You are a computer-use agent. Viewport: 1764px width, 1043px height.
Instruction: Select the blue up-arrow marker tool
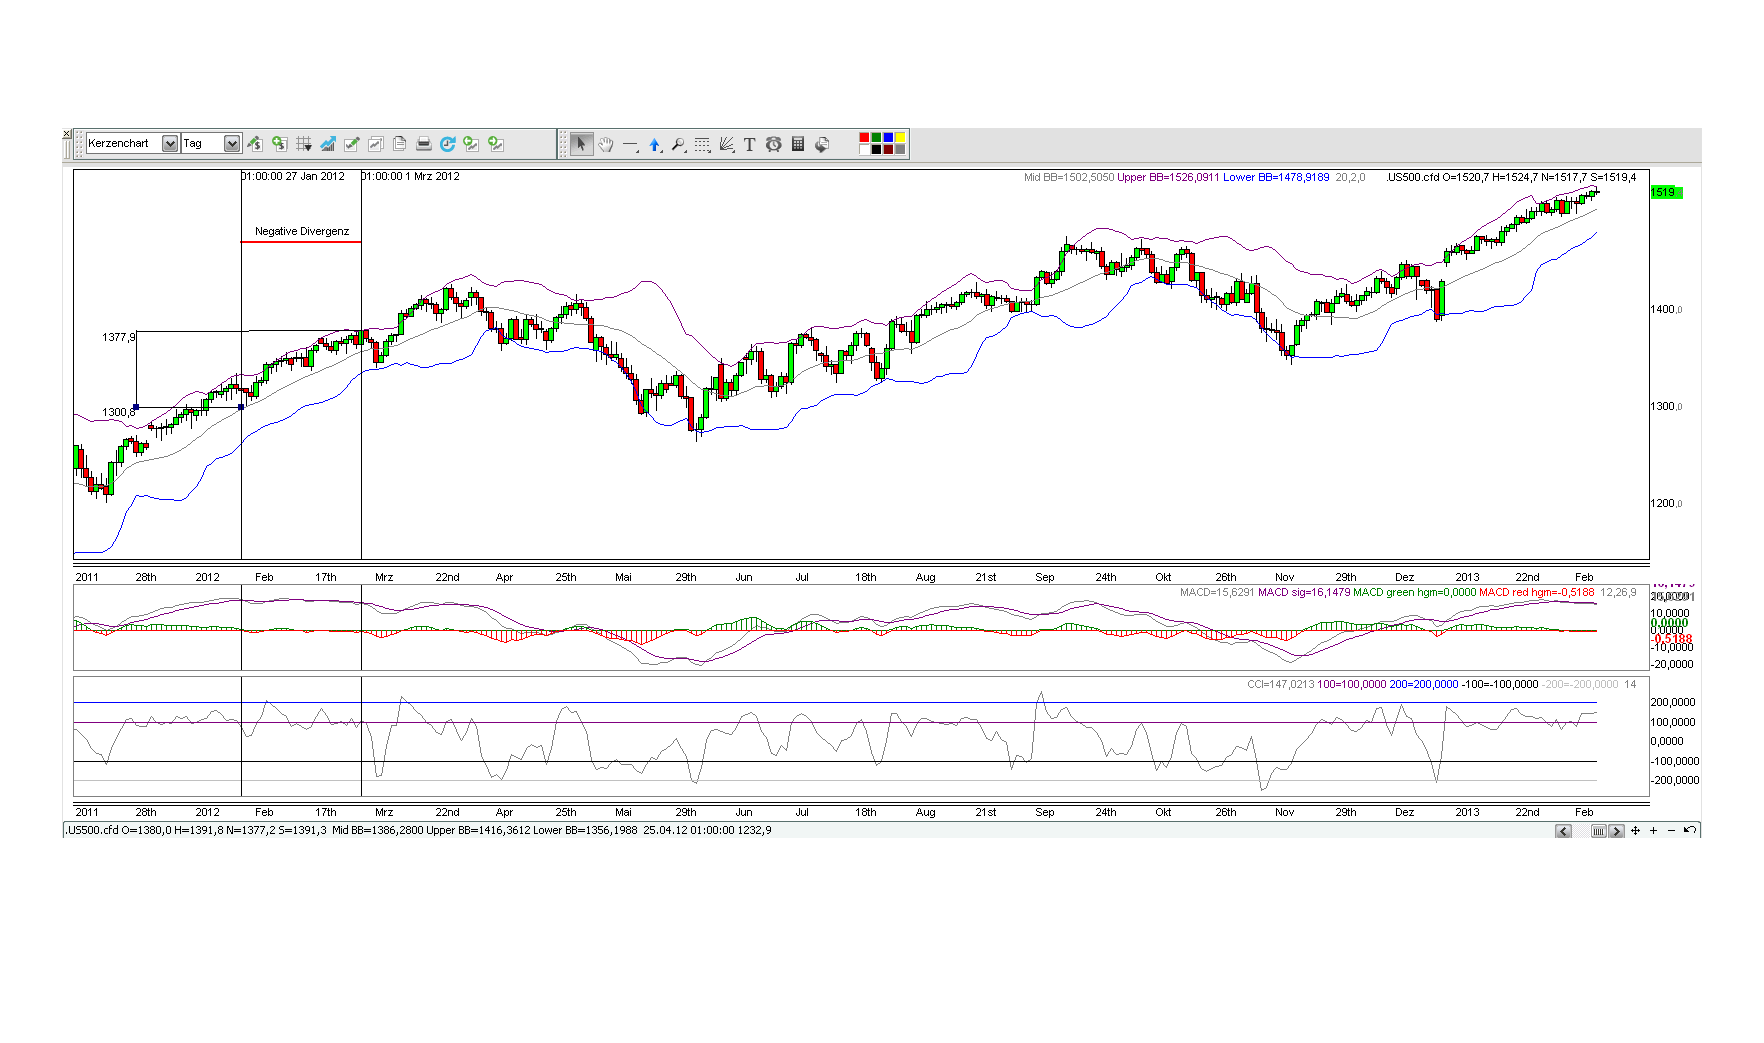pyautogui.click(x=654, y=144)
